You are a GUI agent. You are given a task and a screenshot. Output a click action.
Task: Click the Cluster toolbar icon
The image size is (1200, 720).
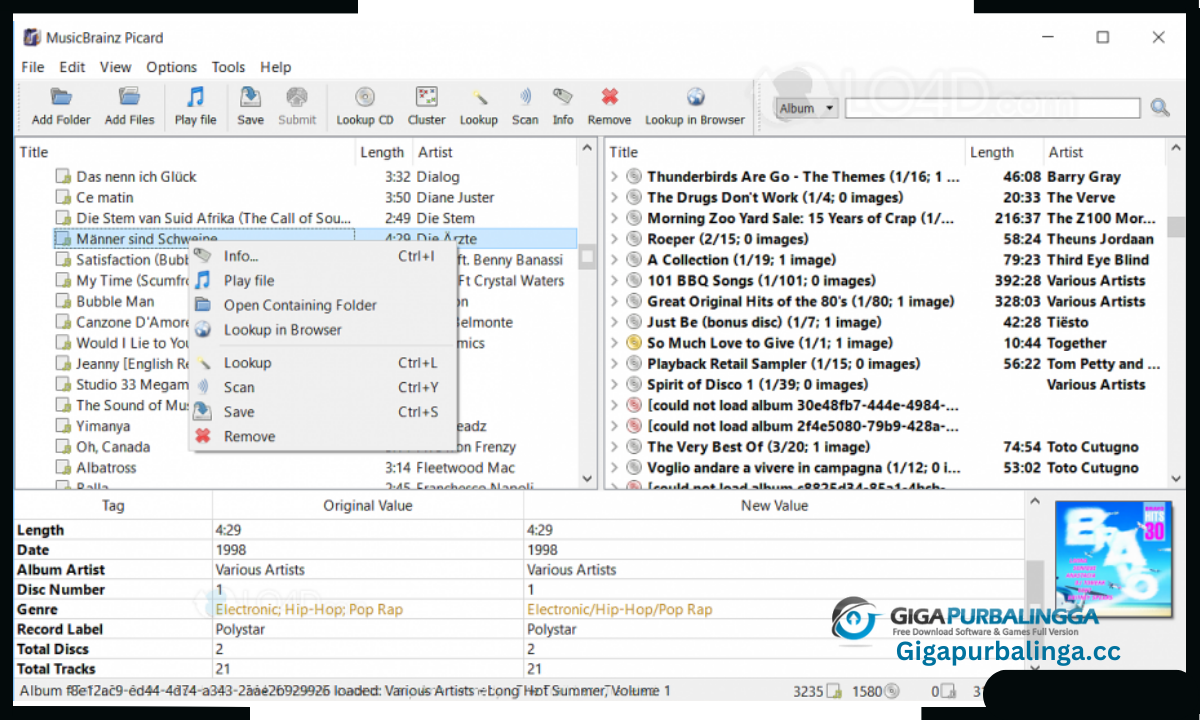[427, 97]
